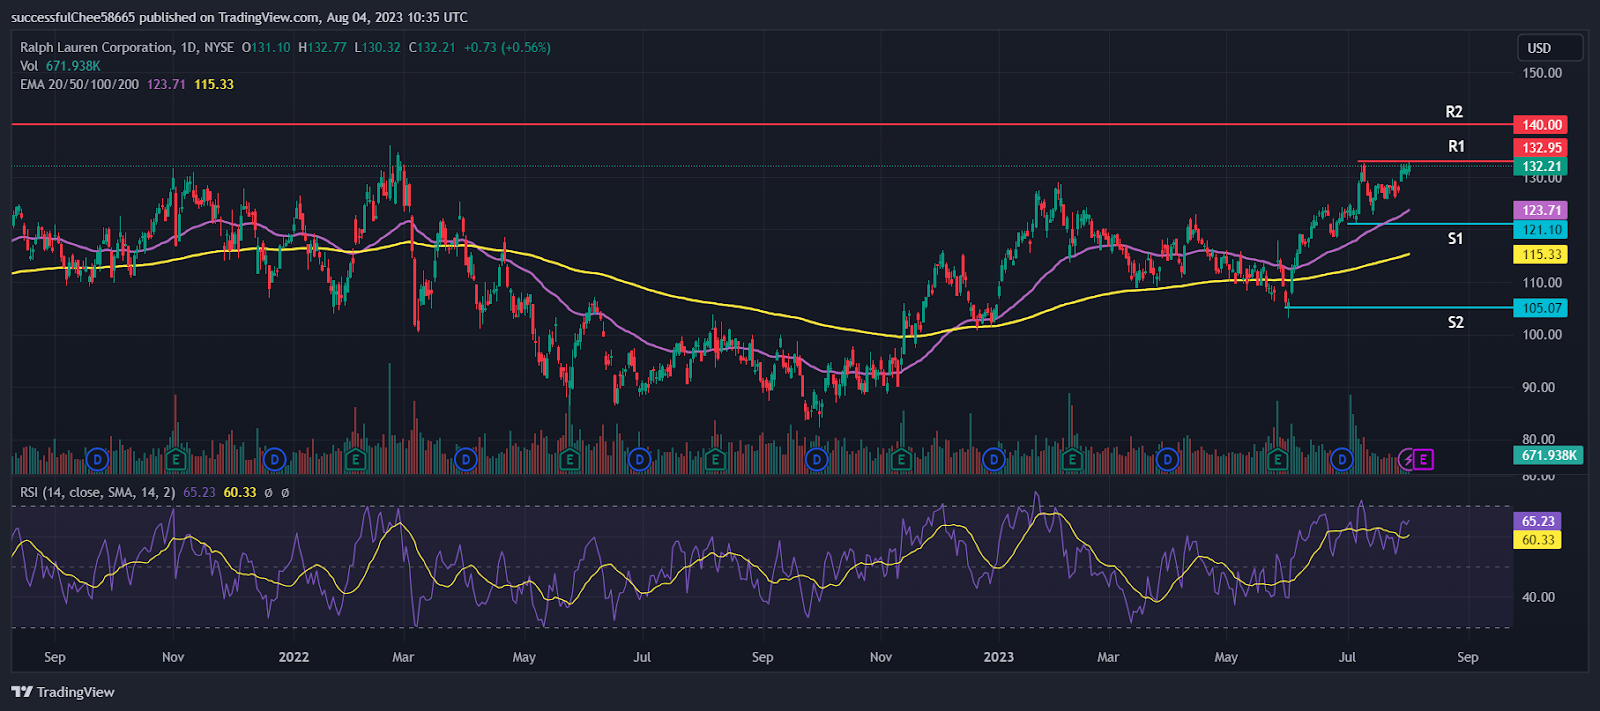Click the TradingView logo at bottom left
The width and height of the screenshot is (1600, 711).
pos(63,692)
